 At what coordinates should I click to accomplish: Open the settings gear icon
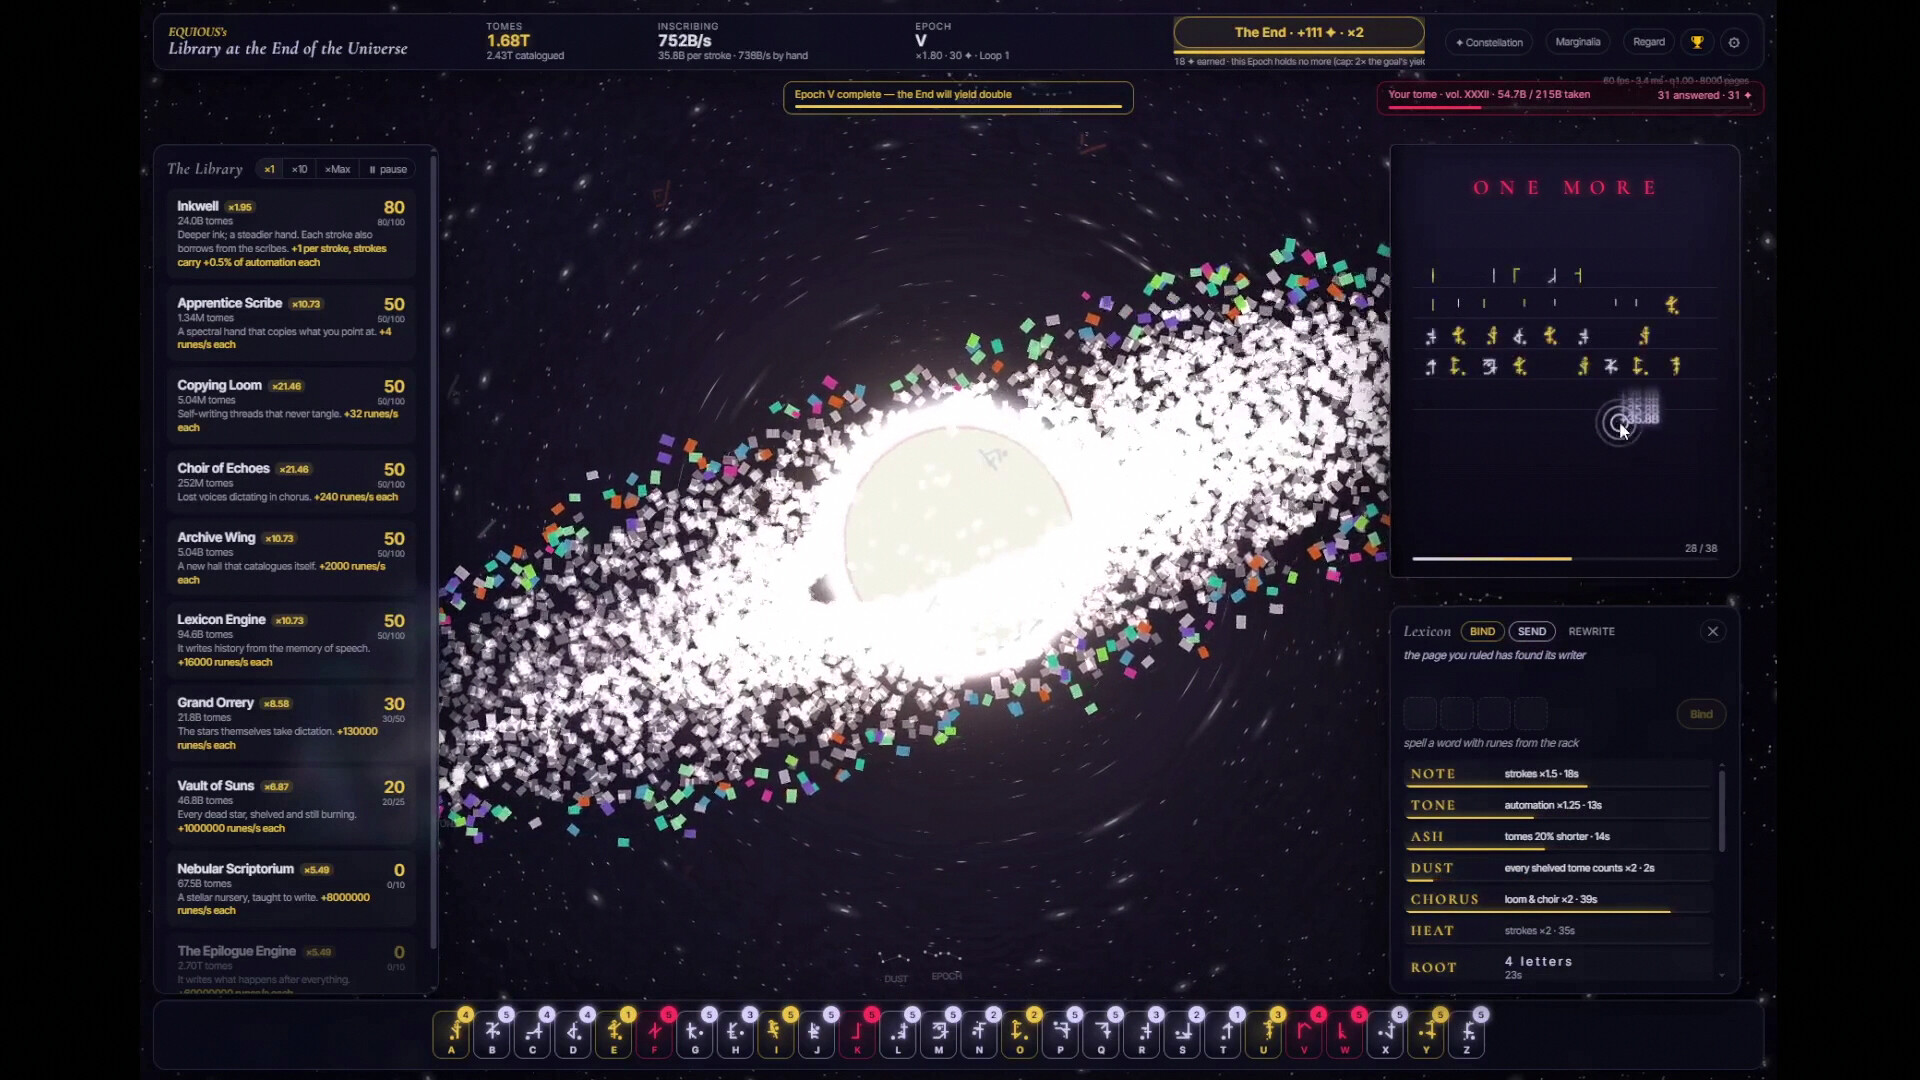point(1734,42)
